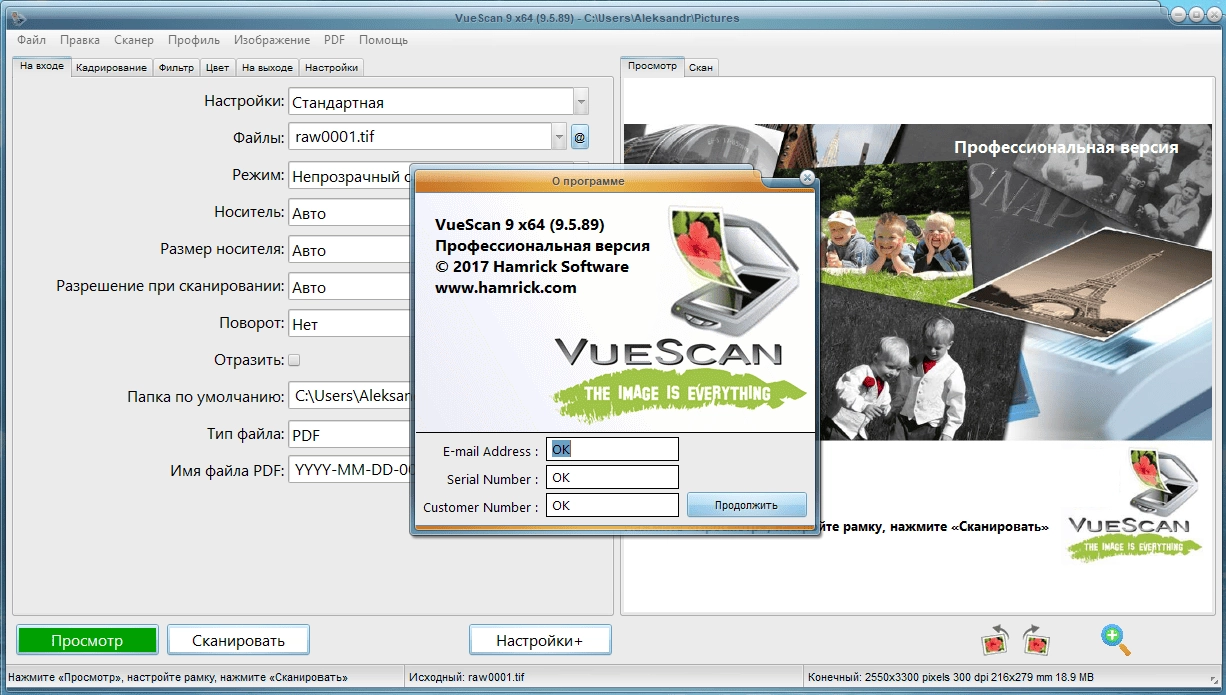Open the PDF menu
The width and height of the screenshot is (1226, 695).
point(334,40)
